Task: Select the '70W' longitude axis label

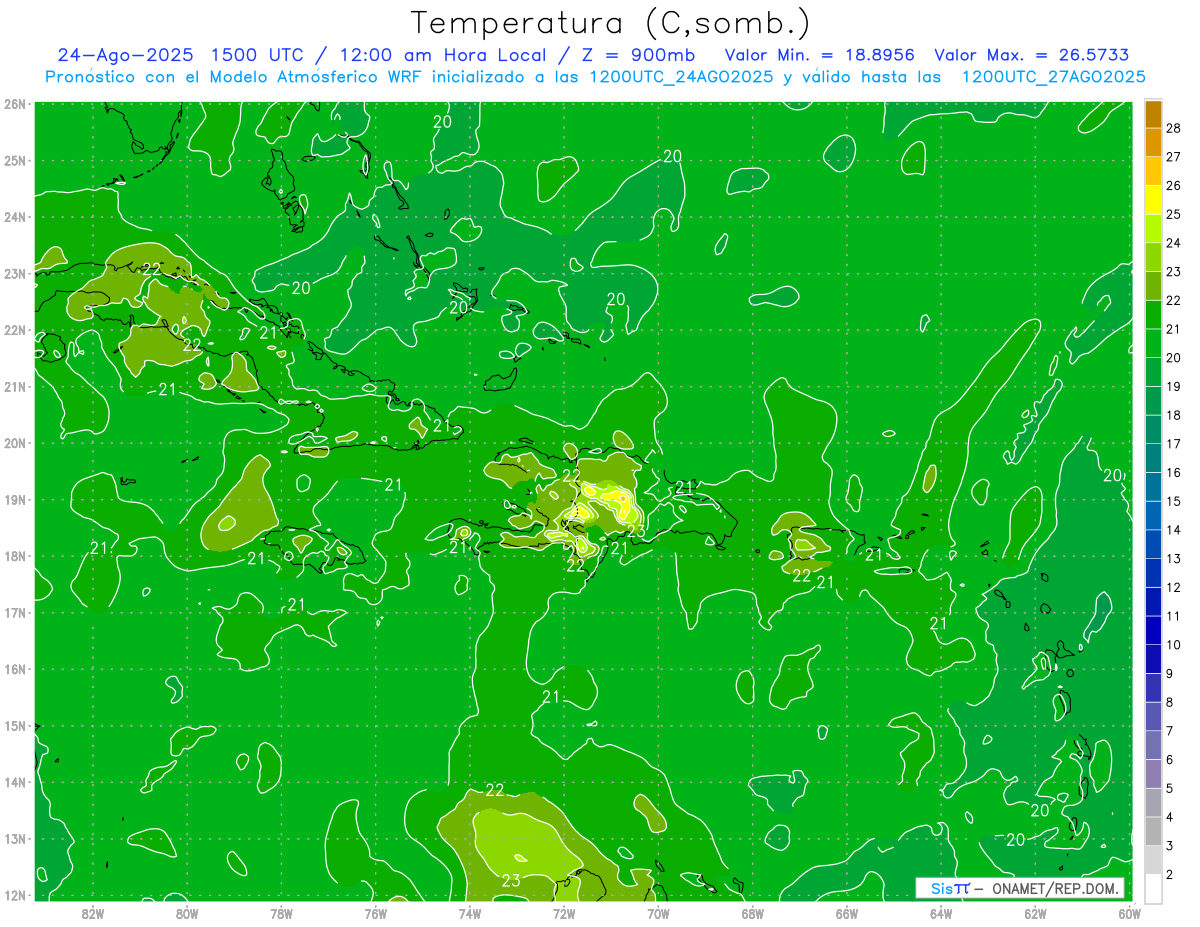Action: [x=658, y=913]
